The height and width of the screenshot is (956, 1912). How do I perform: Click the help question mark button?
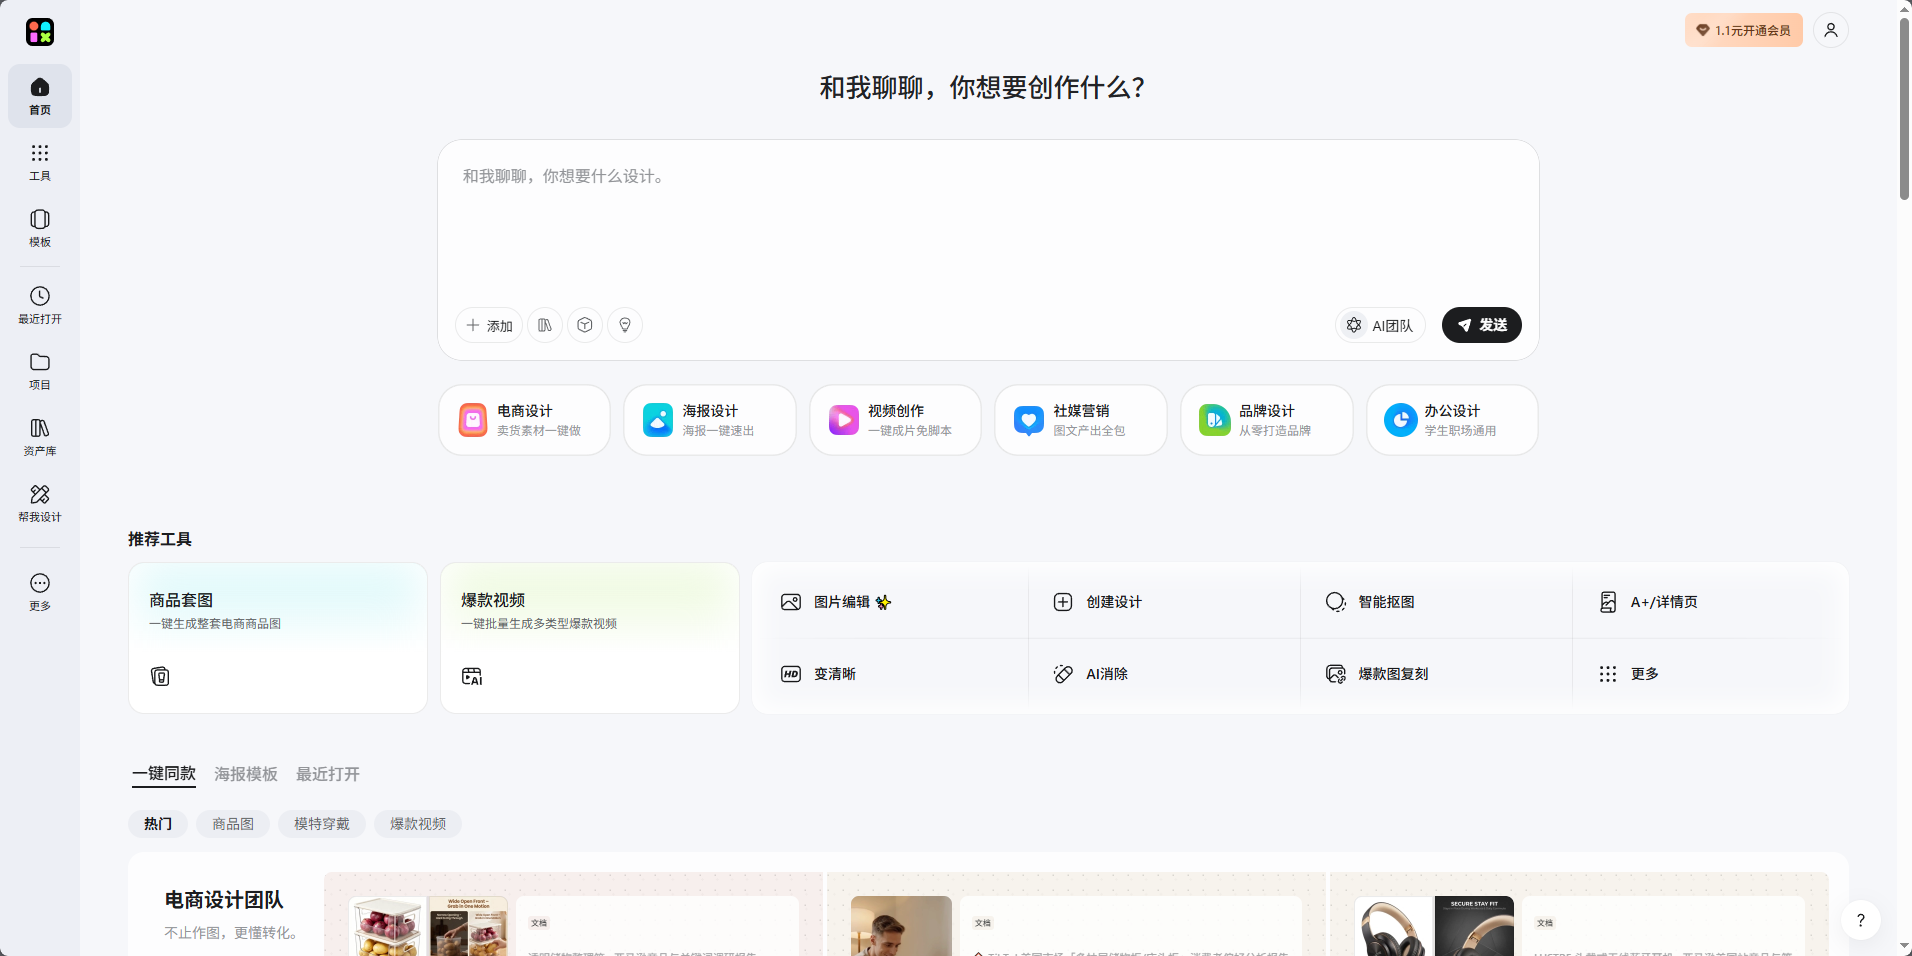[1861, 920]
